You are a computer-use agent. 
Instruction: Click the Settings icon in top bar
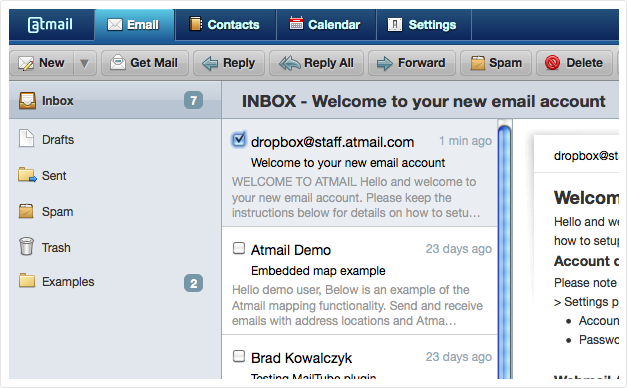pyautogui.click(x=395, y=25)
